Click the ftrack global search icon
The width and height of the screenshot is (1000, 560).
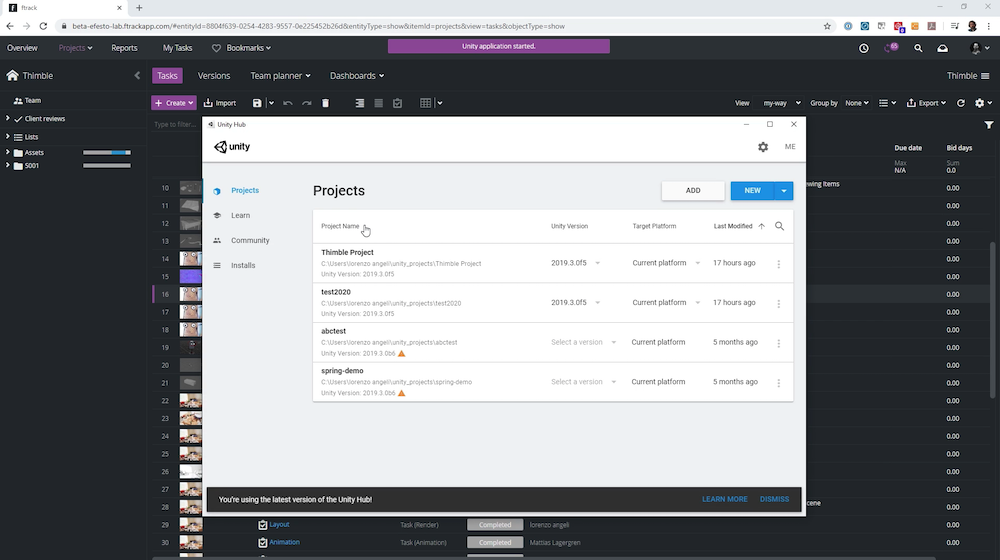pos(918,48)
